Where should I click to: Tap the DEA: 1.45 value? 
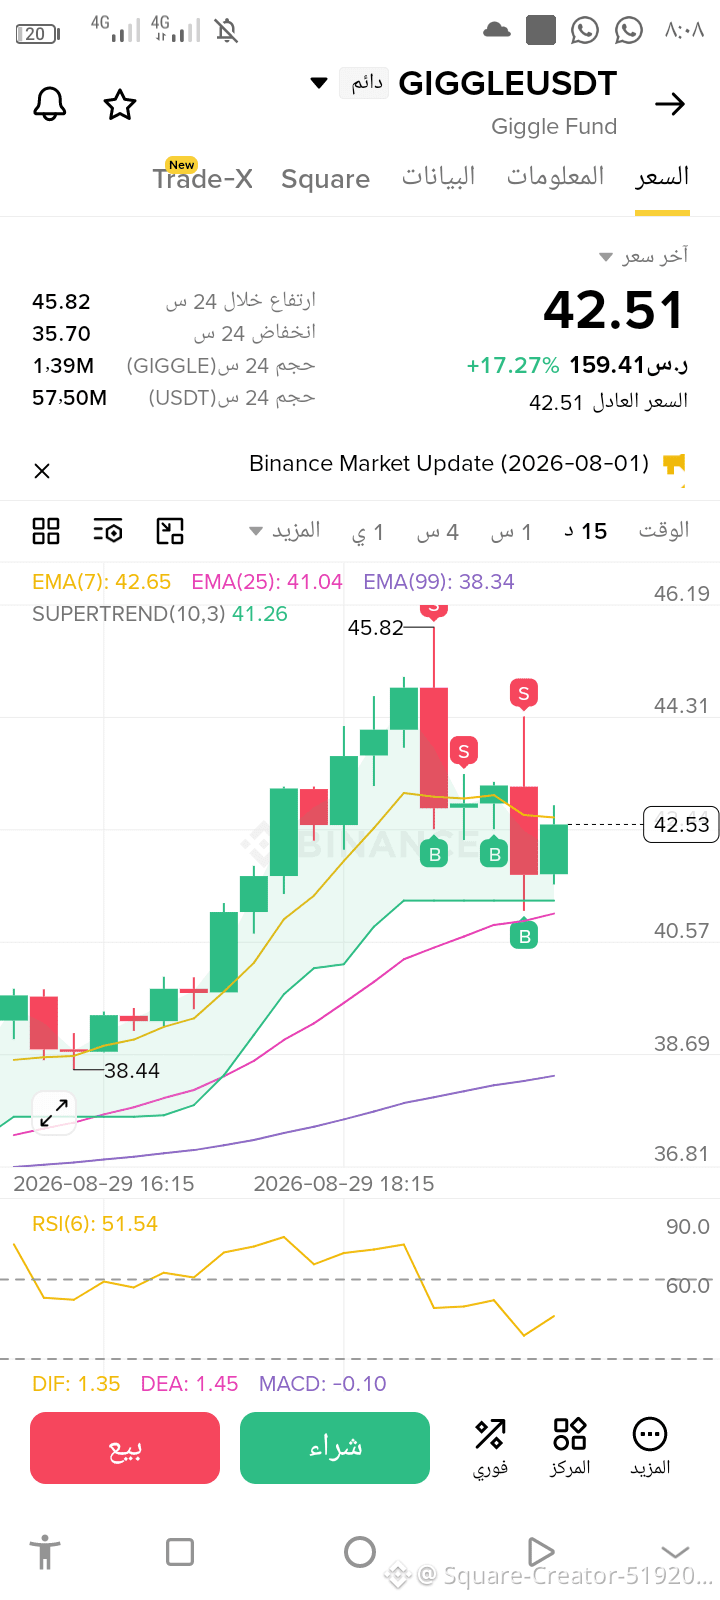click(x=189, y=1384)
